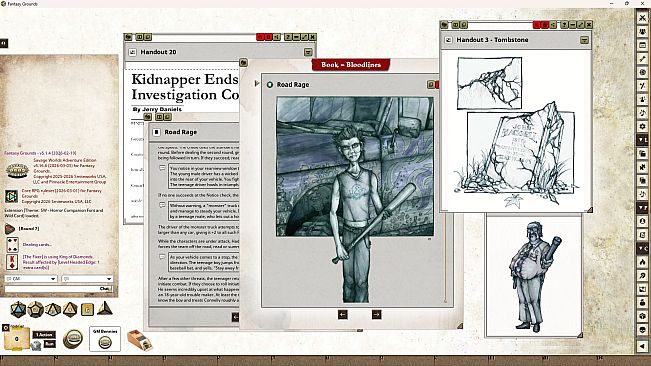
Task: Click the Handout 20 record type icon
Action: point(132,52)
